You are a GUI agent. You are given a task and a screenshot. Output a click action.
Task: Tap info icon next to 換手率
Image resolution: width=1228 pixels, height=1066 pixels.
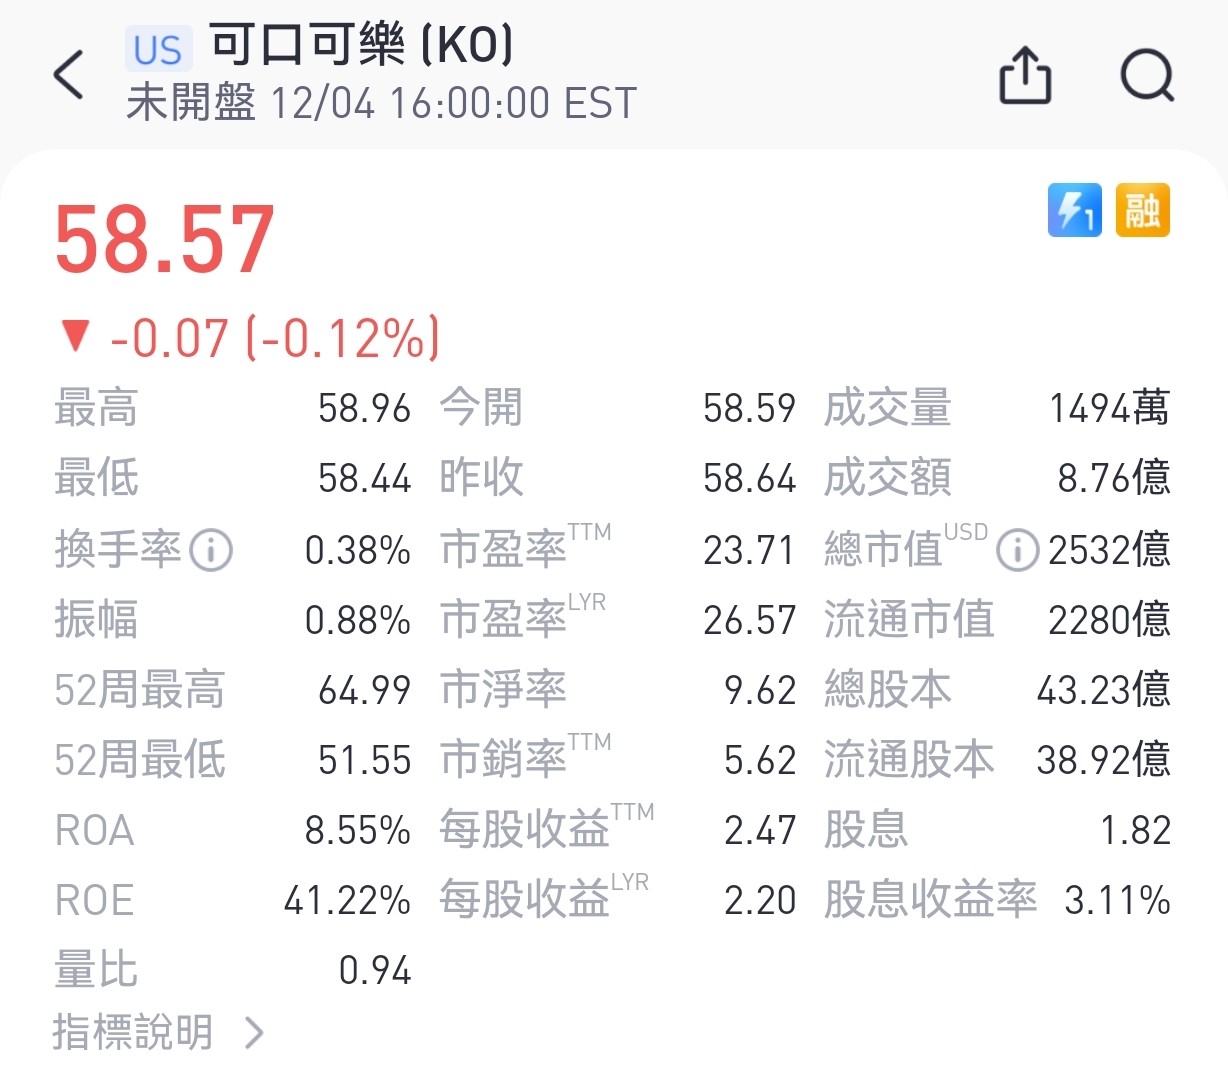[211, 550]
